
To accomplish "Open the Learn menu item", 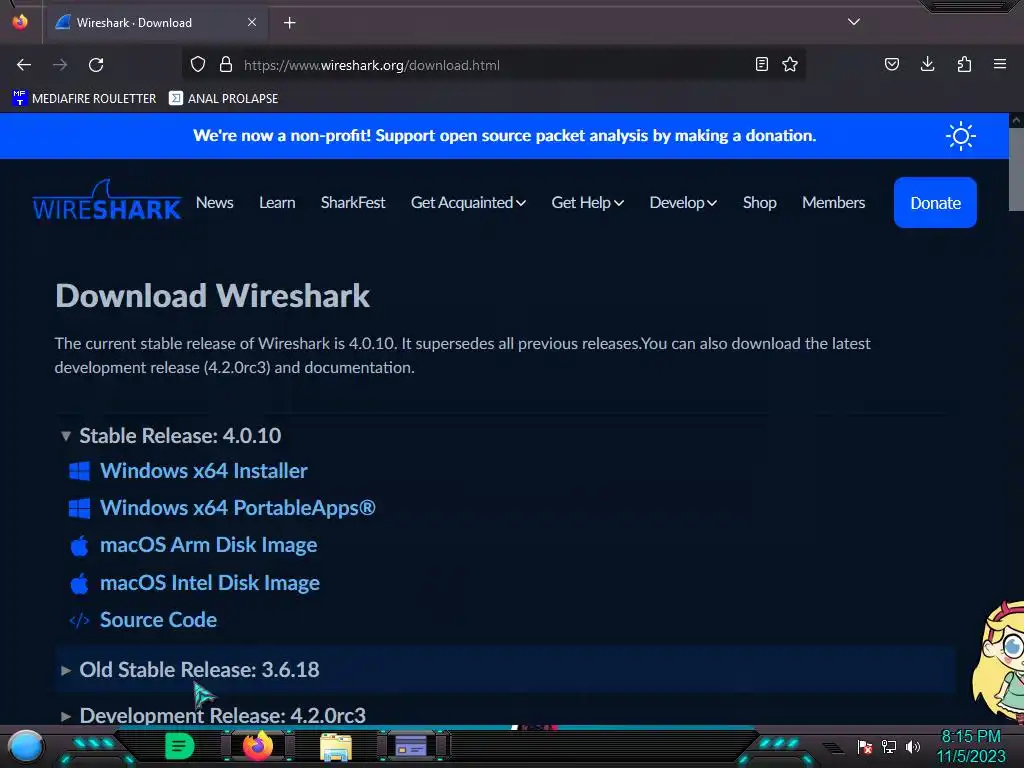I will tap(277, 202).
